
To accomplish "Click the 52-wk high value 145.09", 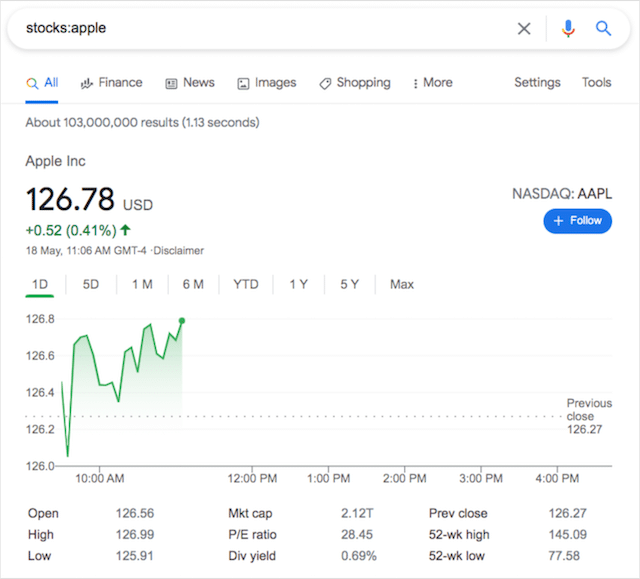I will 567,535.
